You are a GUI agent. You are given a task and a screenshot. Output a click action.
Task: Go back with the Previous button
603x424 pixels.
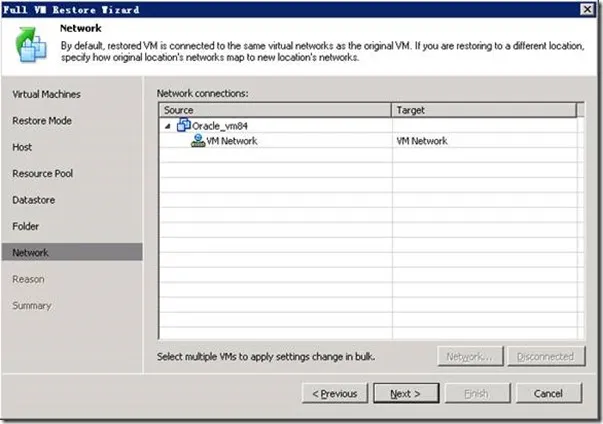point(335,393)
